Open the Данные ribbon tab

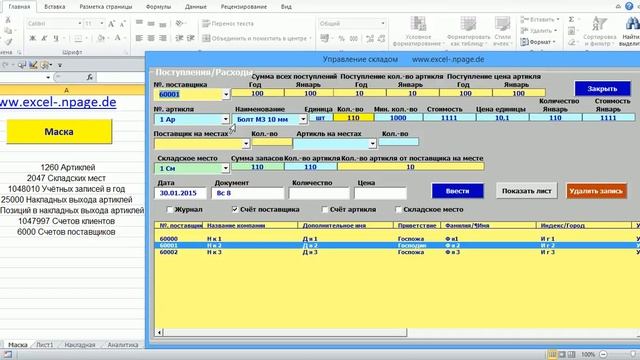(x=196, y=7)
